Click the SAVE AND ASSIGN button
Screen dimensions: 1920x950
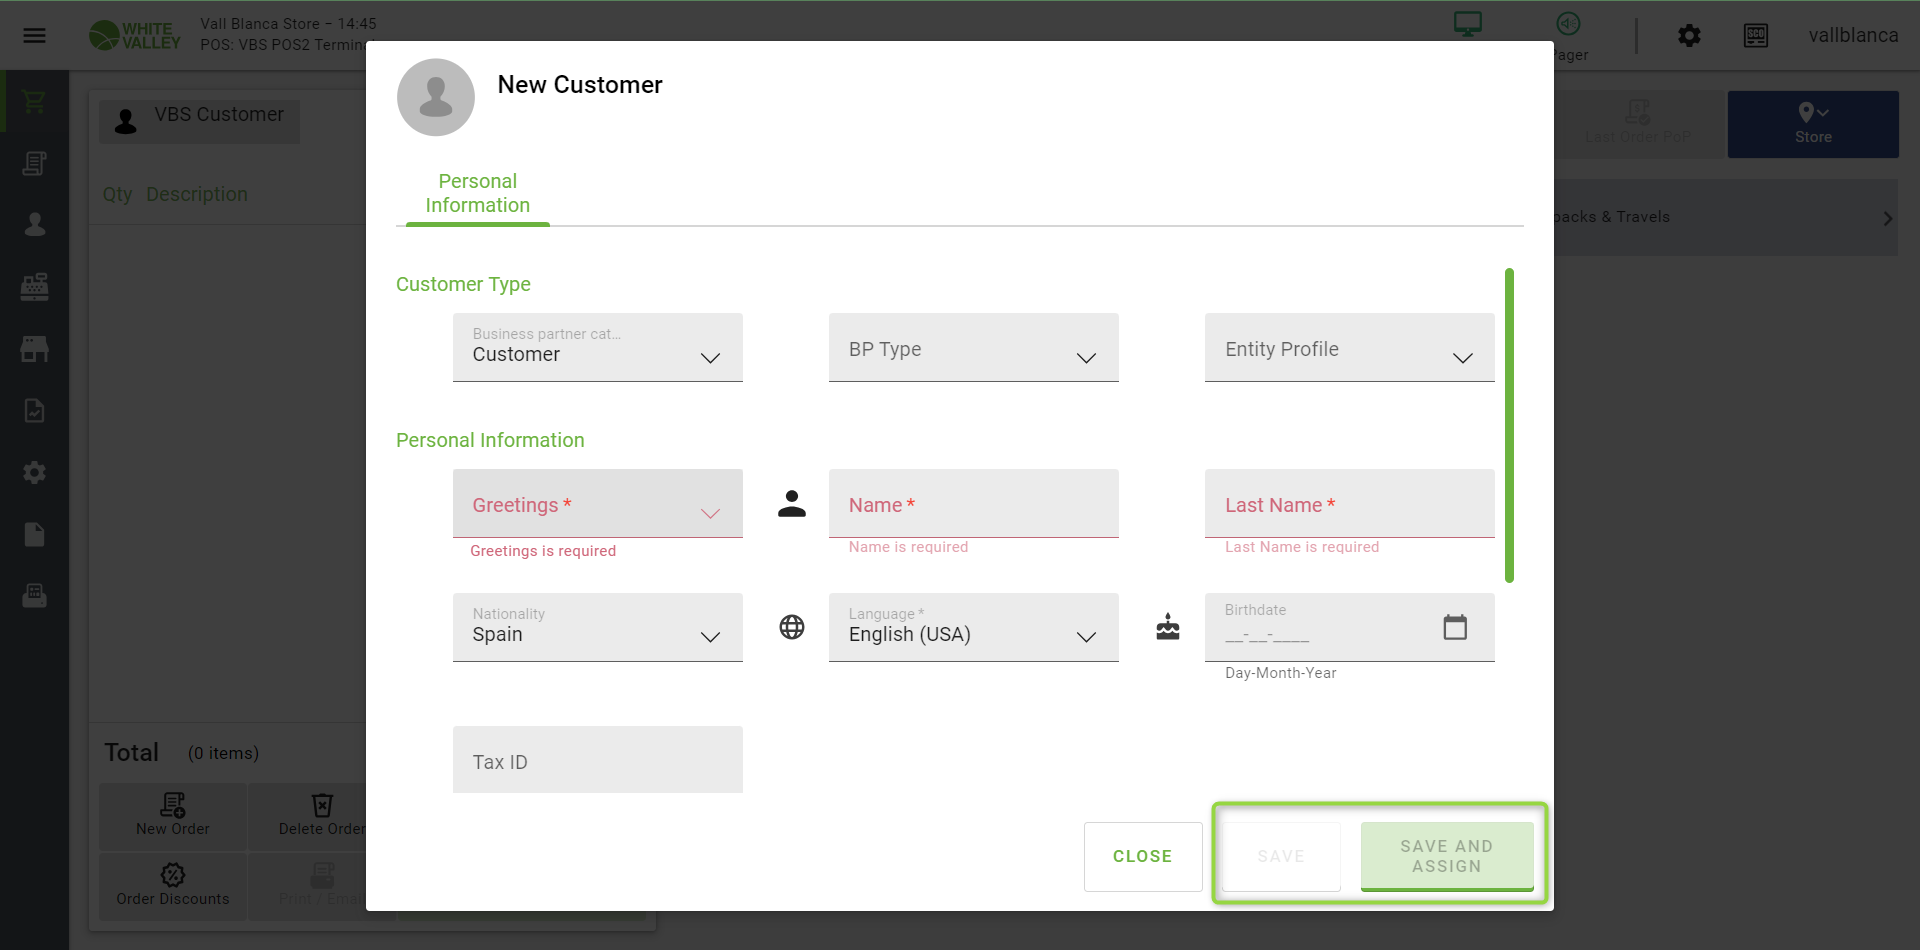pyautogui.click(x=1447, y=857)
